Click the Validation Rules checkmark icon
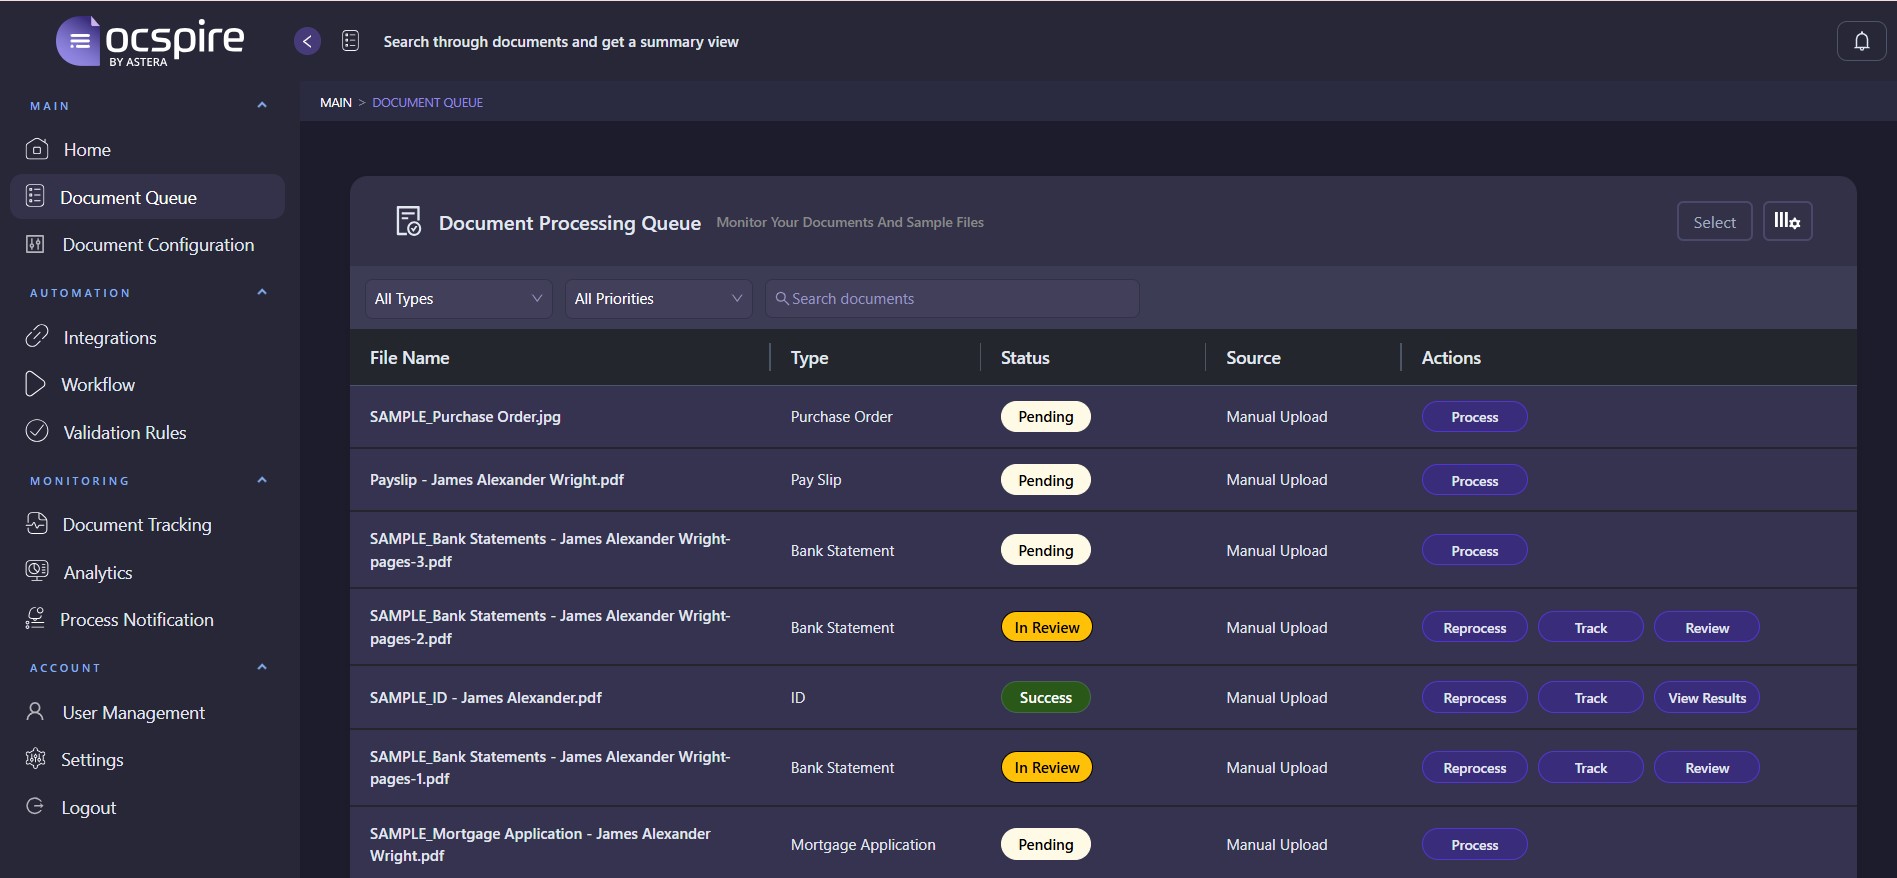 tap(37, 432)
